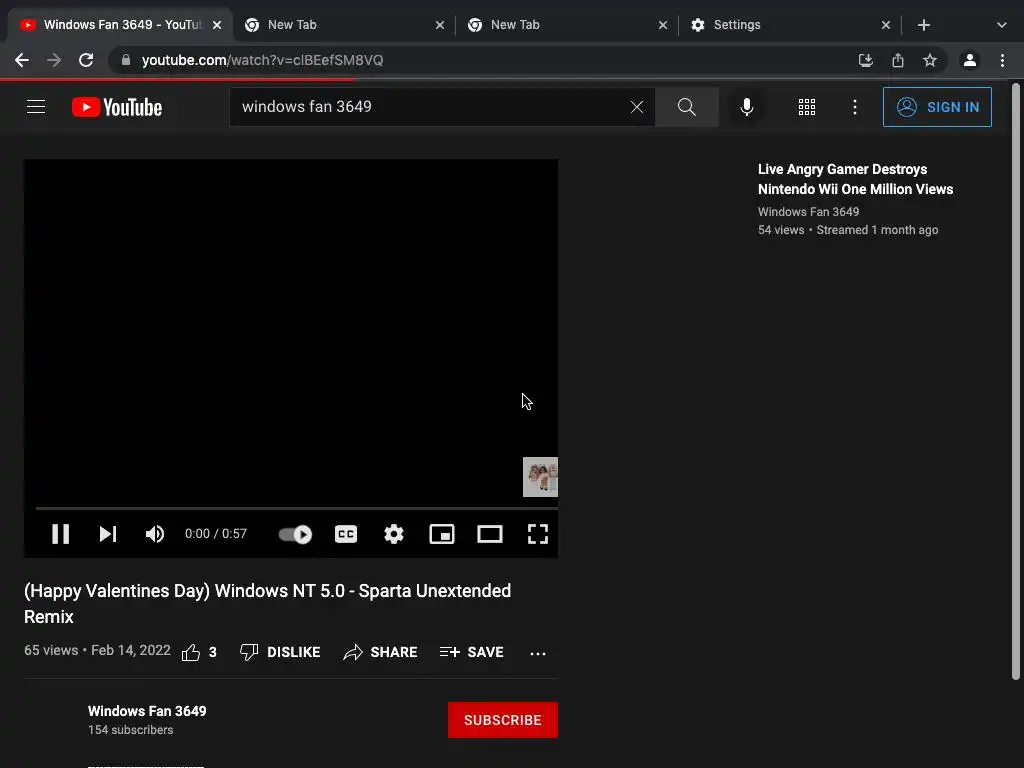This screenshot has width=1024, height=768.
Task: Share this video
Action: [x=380, y=652]
